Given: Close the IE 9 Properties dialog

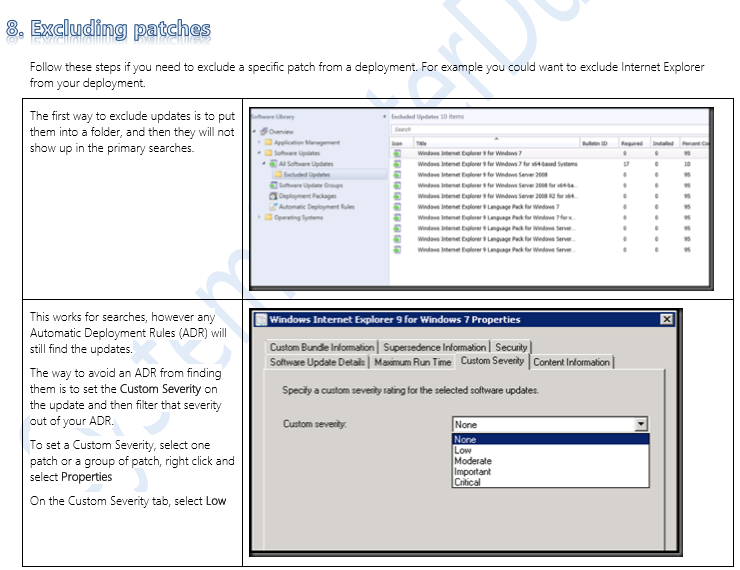Looking at the screenshot, I should coord(666,319).
